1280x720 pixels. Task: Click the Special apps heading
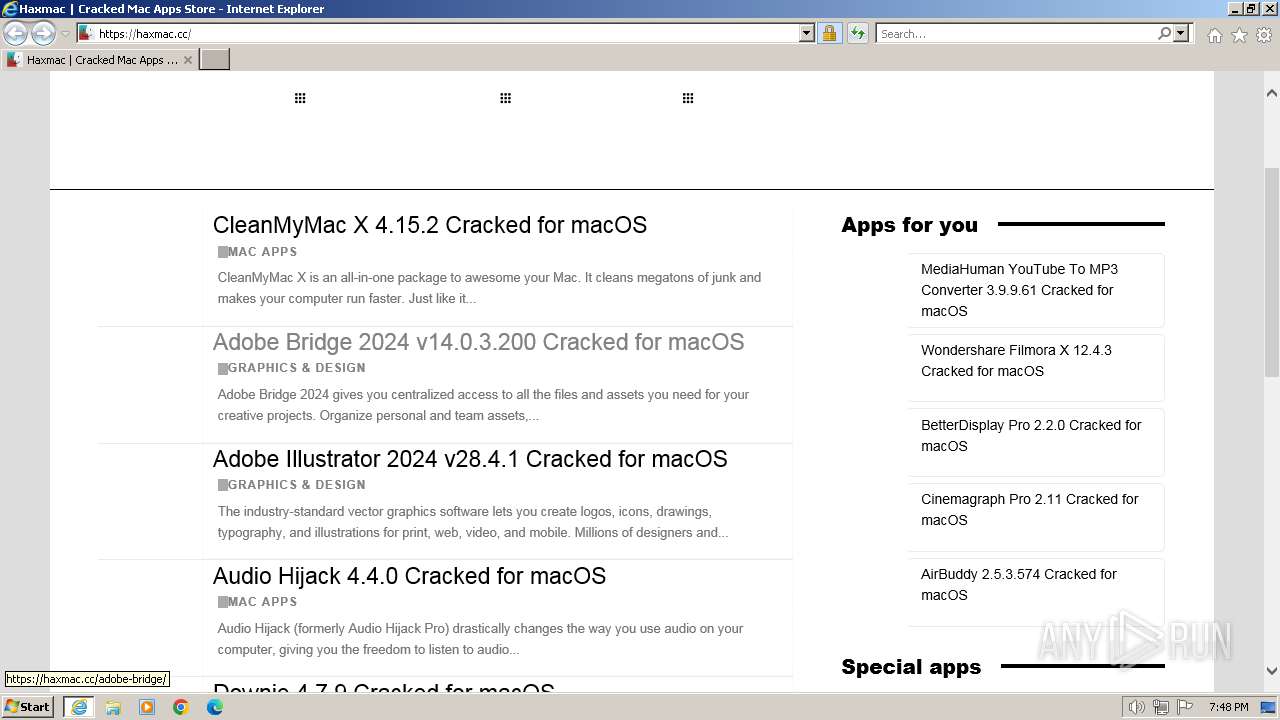click(911, 667)
